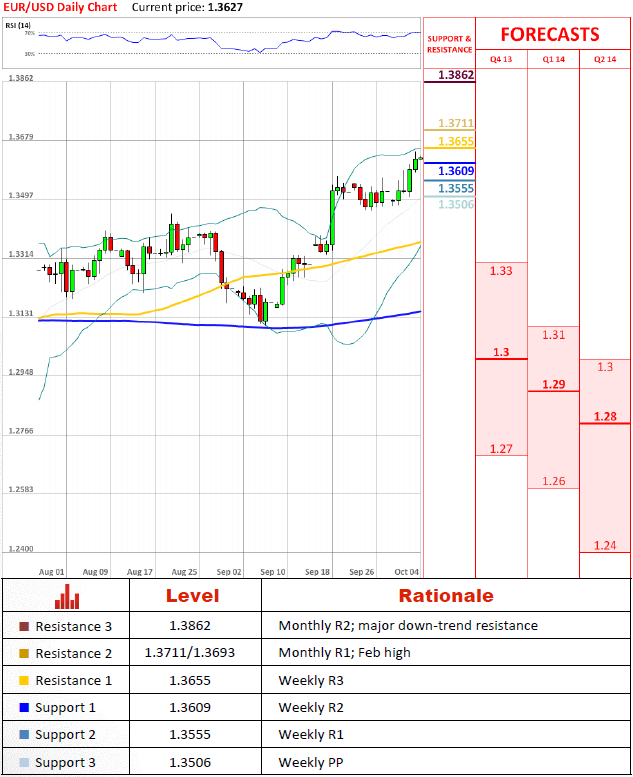Click the table level cell 1.3555
This screenshot has height=777, width=633.
tap(190, 734)
